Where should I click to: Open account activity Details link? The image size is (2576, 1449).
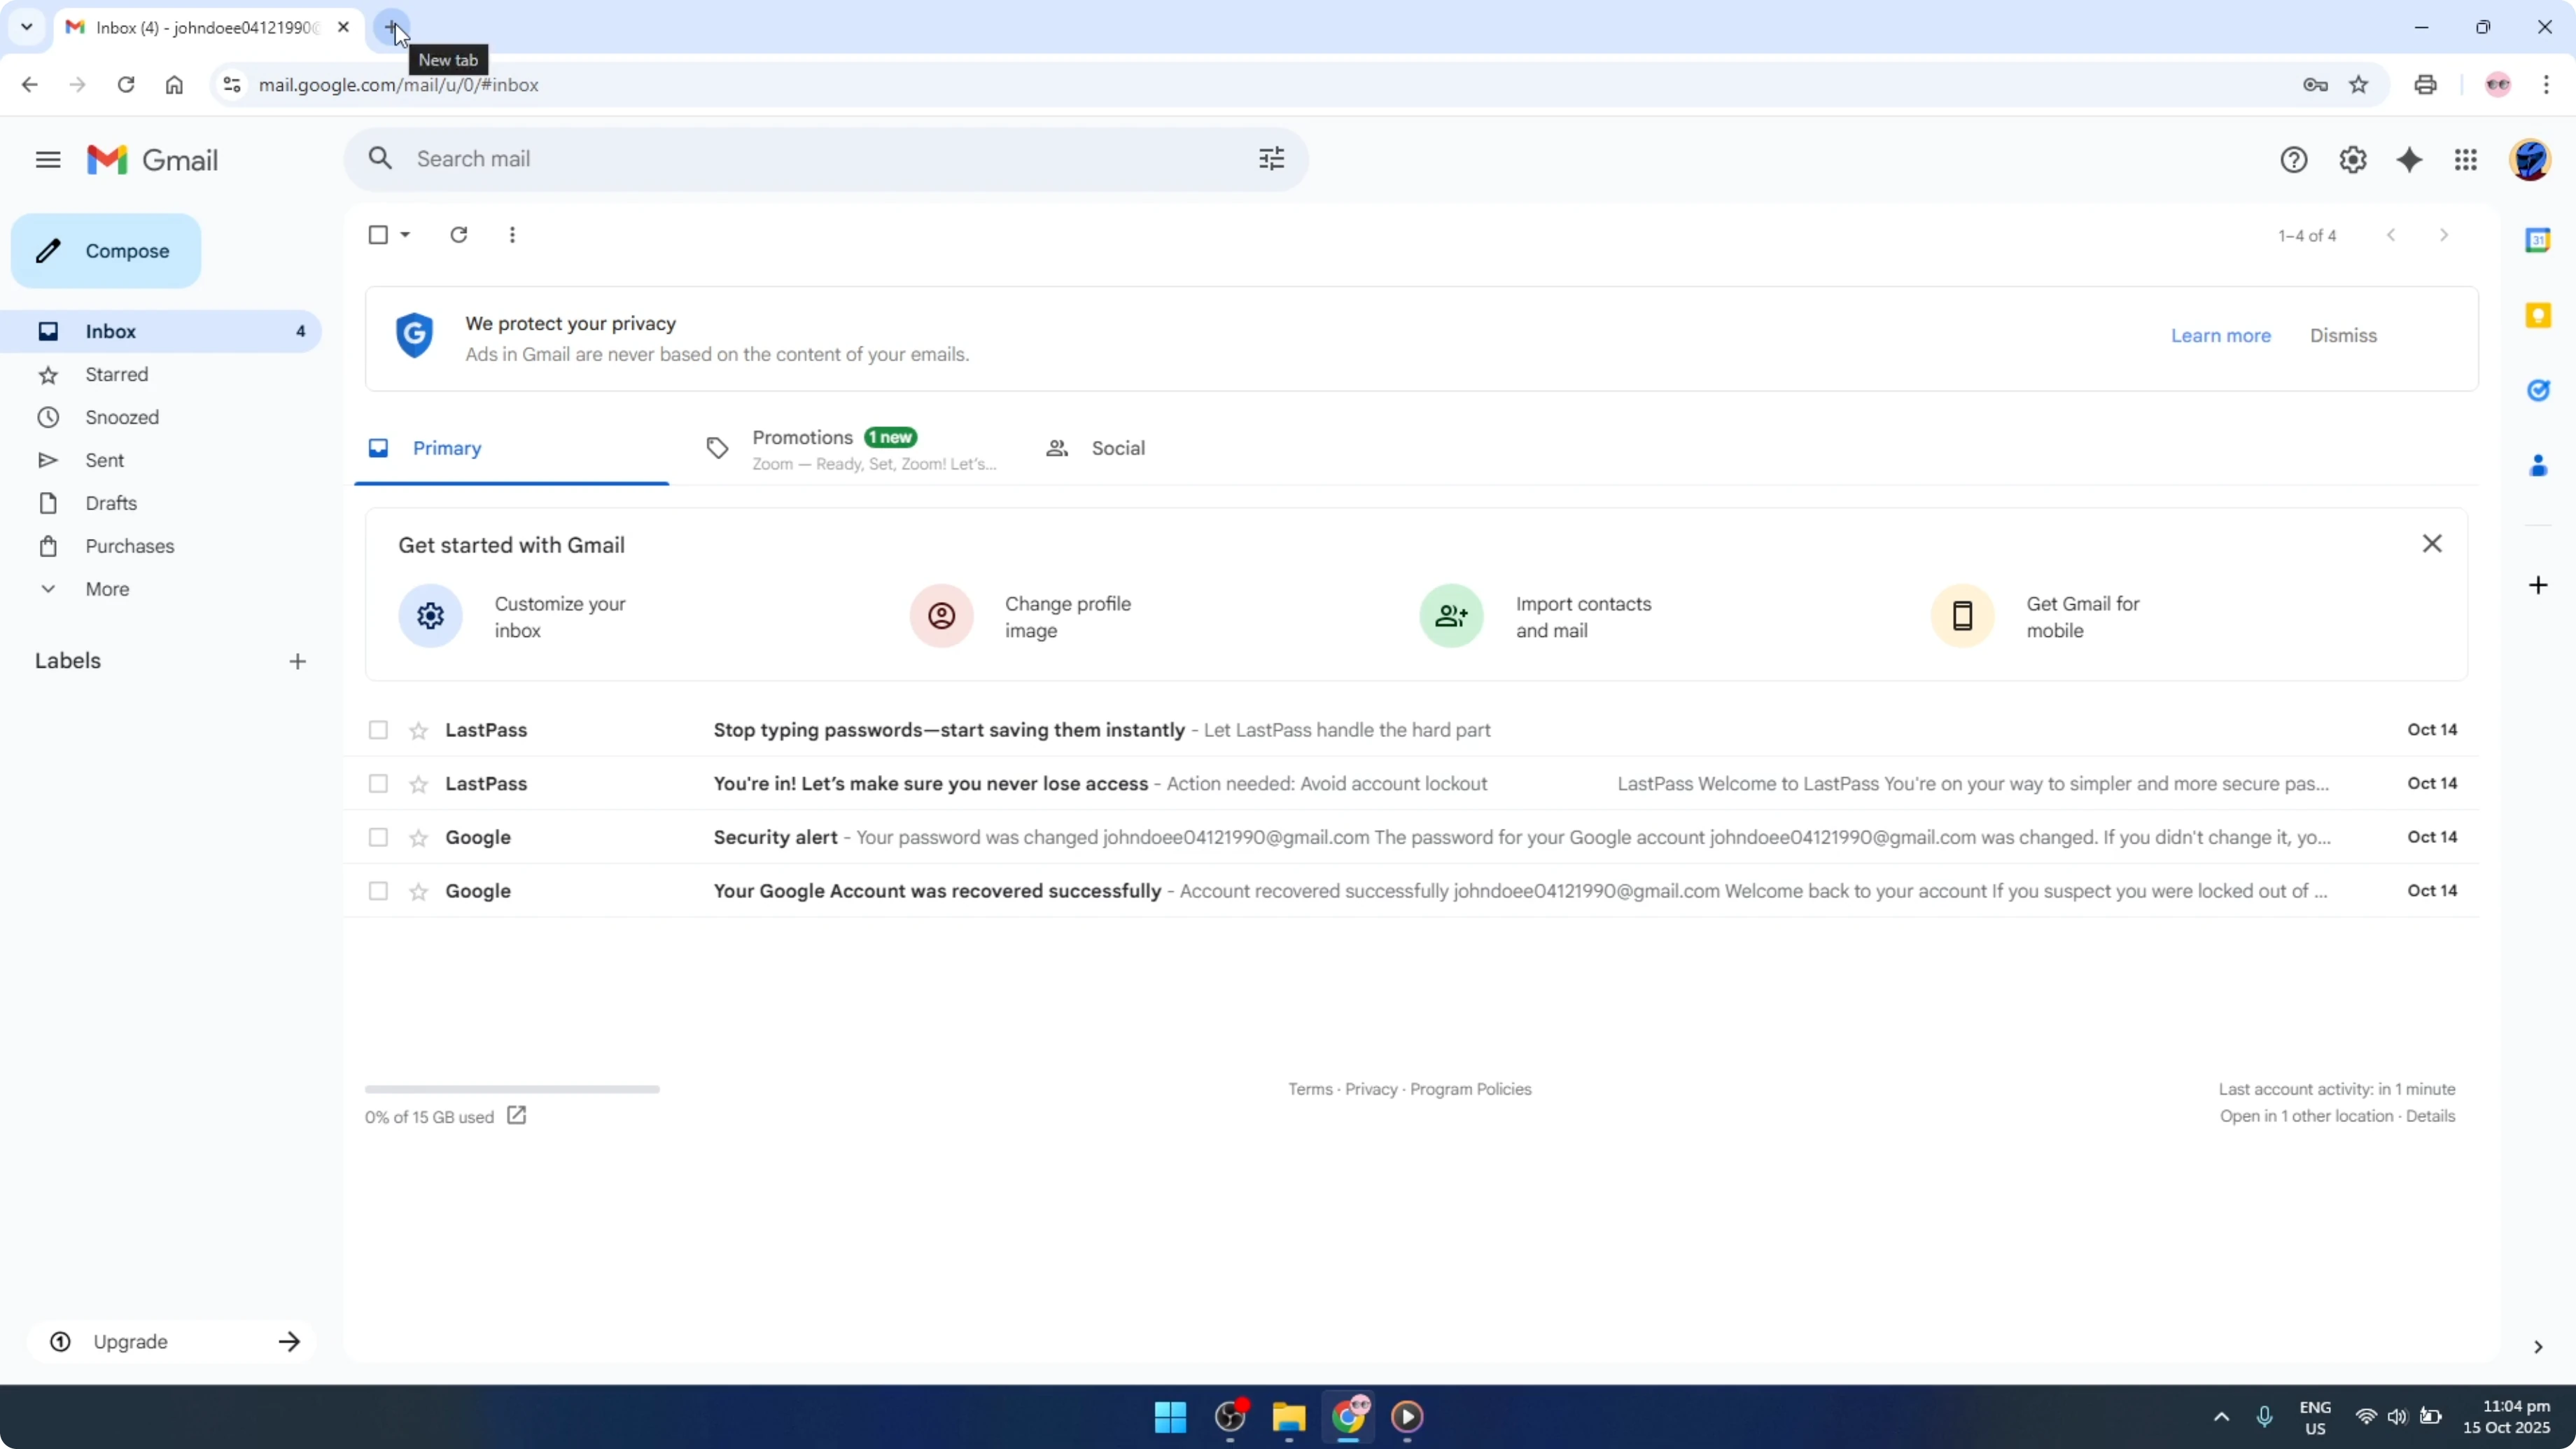[x=2430, y=1116]
